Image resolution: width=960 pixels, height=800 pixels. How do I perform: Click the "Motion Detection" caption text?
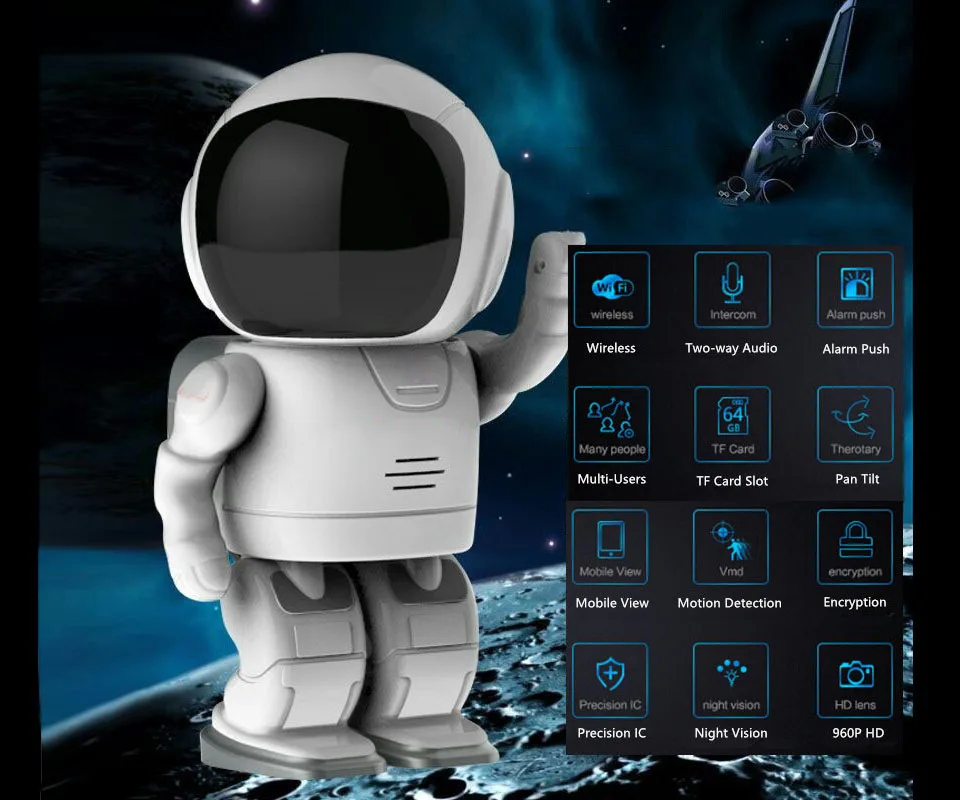click(x=729, y=603)
